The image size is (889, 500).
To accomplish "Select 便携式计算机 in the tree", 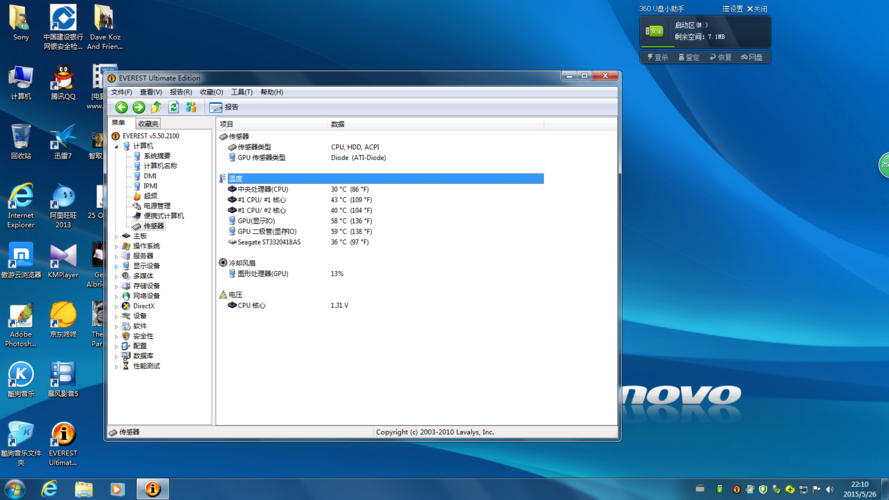I will [x=164, y=216].
